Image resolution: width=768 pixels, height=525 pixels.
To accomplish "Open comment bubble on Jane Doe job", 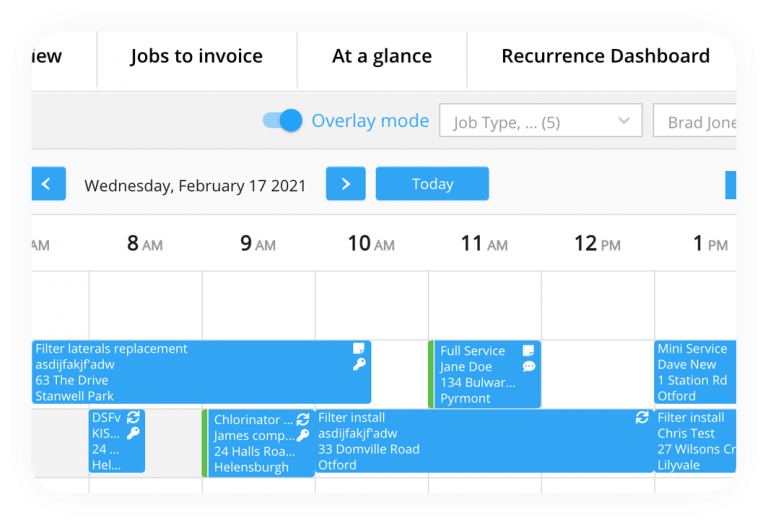I will [528, 367].
